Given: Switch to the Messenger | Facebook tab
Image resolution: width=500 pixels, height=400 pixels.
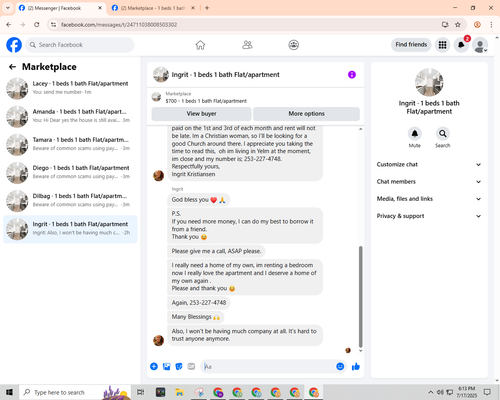Looking at the screenshot, I should (x=60, y=8).
